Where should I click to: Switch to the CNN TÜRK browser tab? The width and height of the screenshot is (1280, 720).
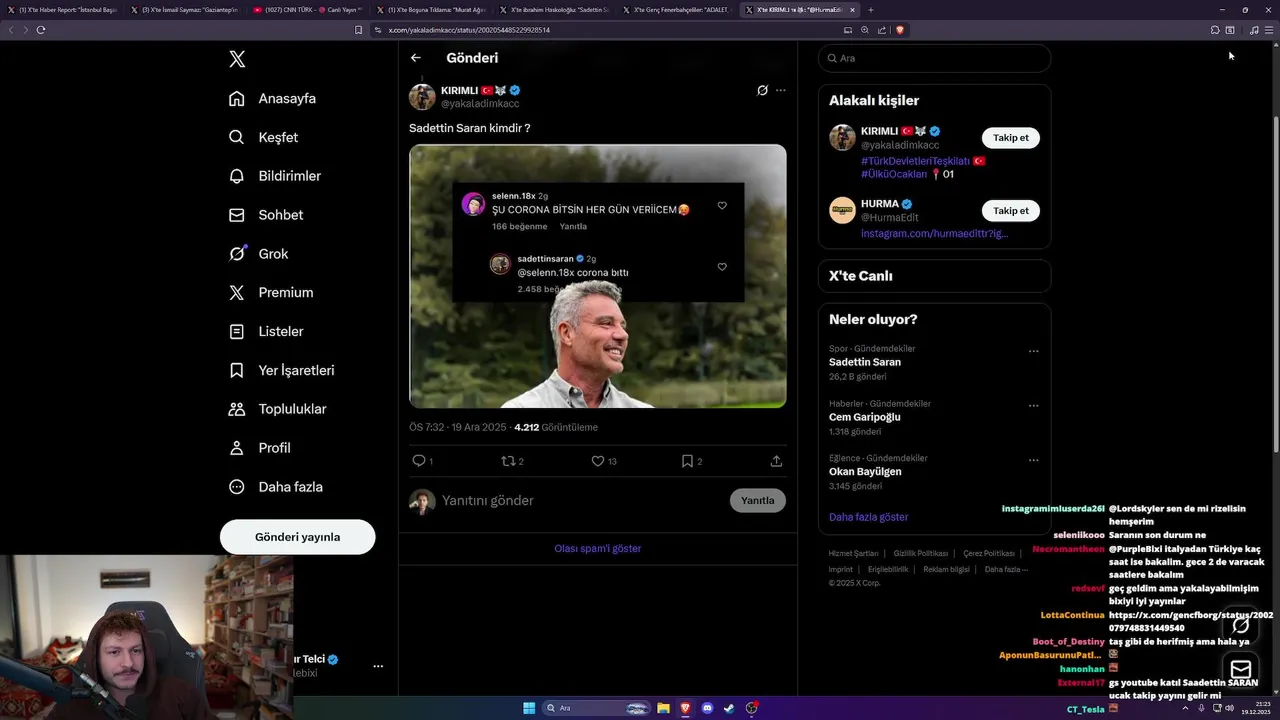pos(306,10)
